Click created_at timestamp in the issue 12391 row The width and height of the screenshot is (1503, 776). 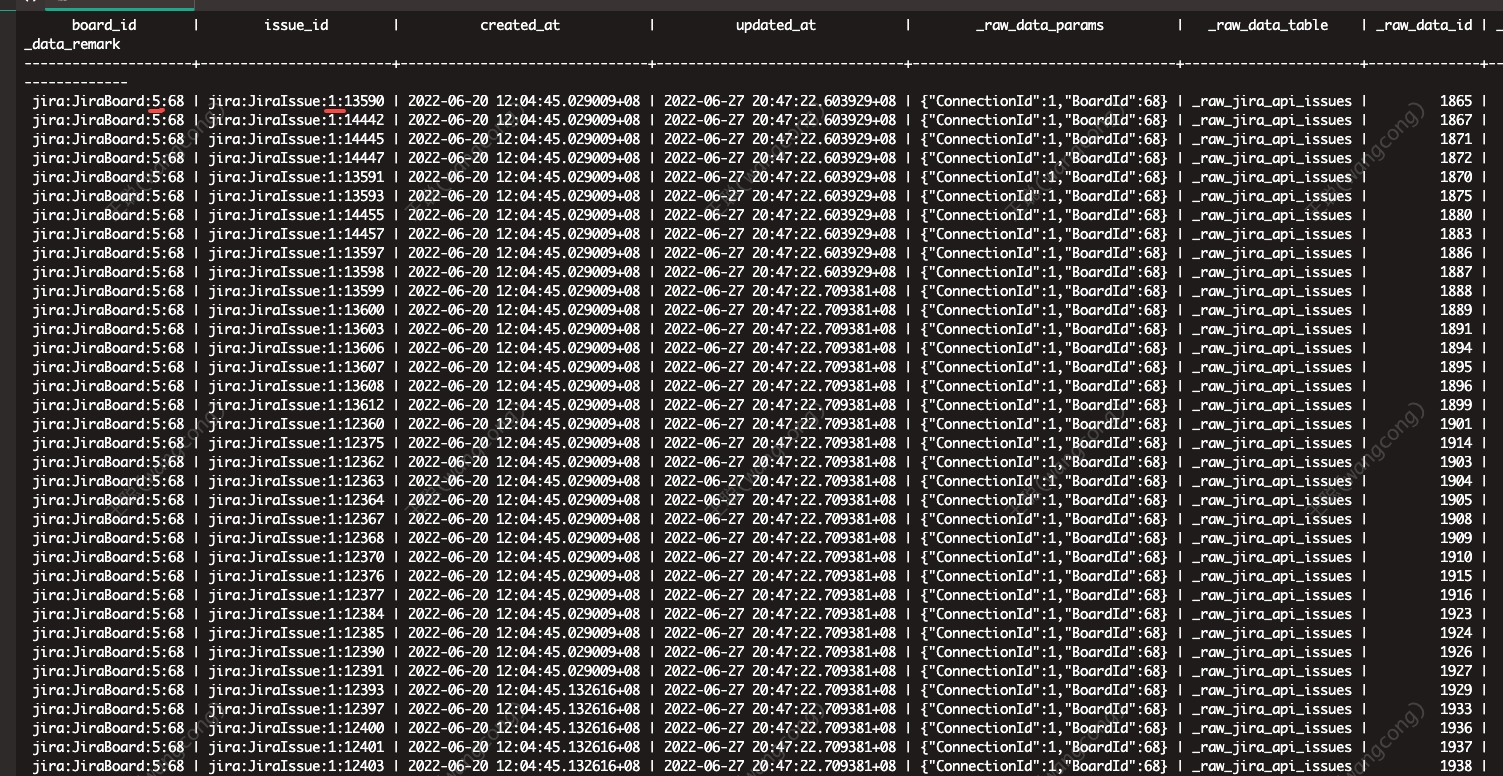point(524,671)
